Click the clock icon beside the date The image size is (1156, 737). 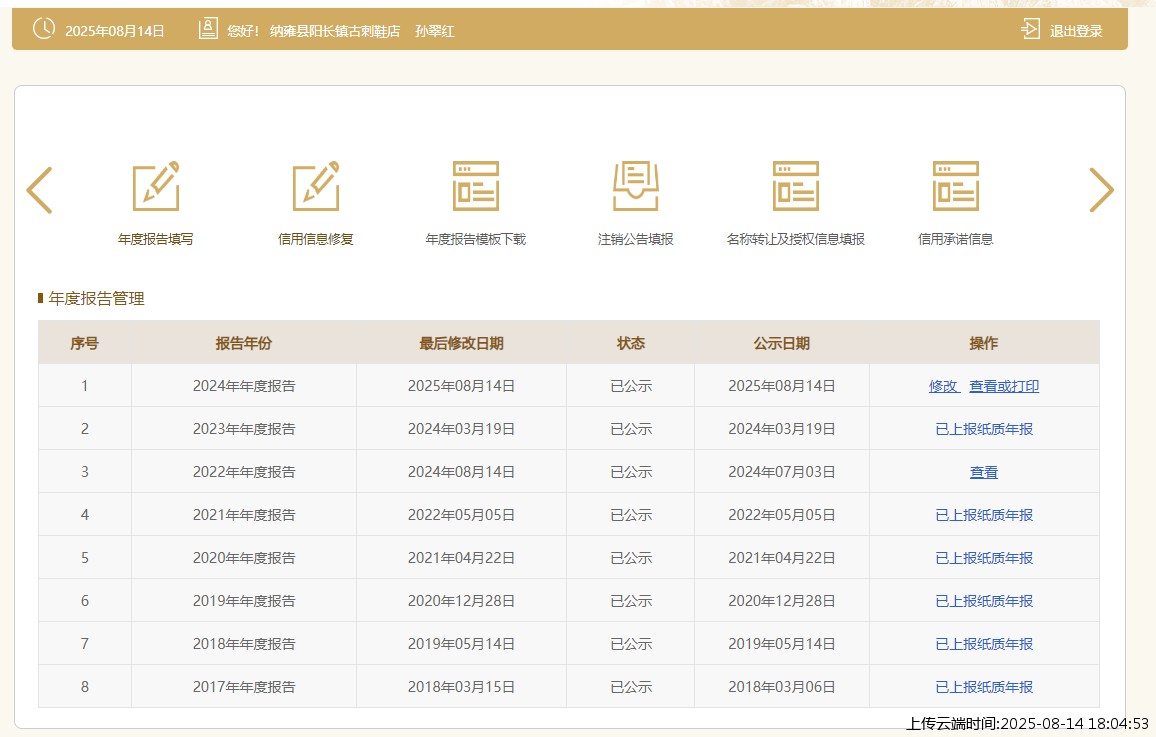point(43,29)
